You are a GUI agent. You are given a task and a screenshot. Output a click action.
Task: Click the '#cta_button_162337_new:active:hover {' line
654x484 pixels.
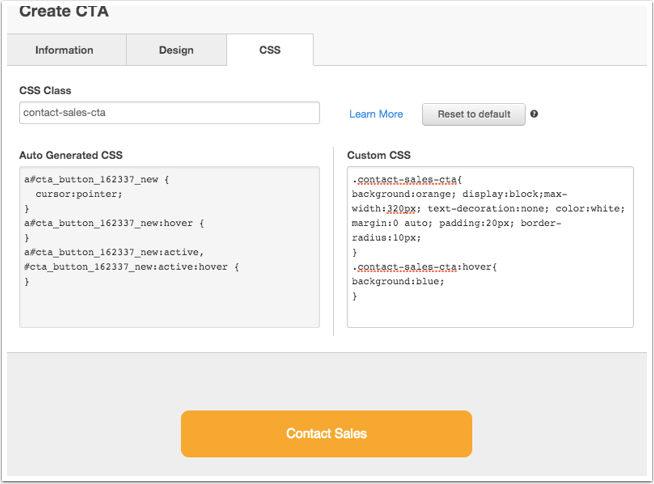click(x=131, y=267)
